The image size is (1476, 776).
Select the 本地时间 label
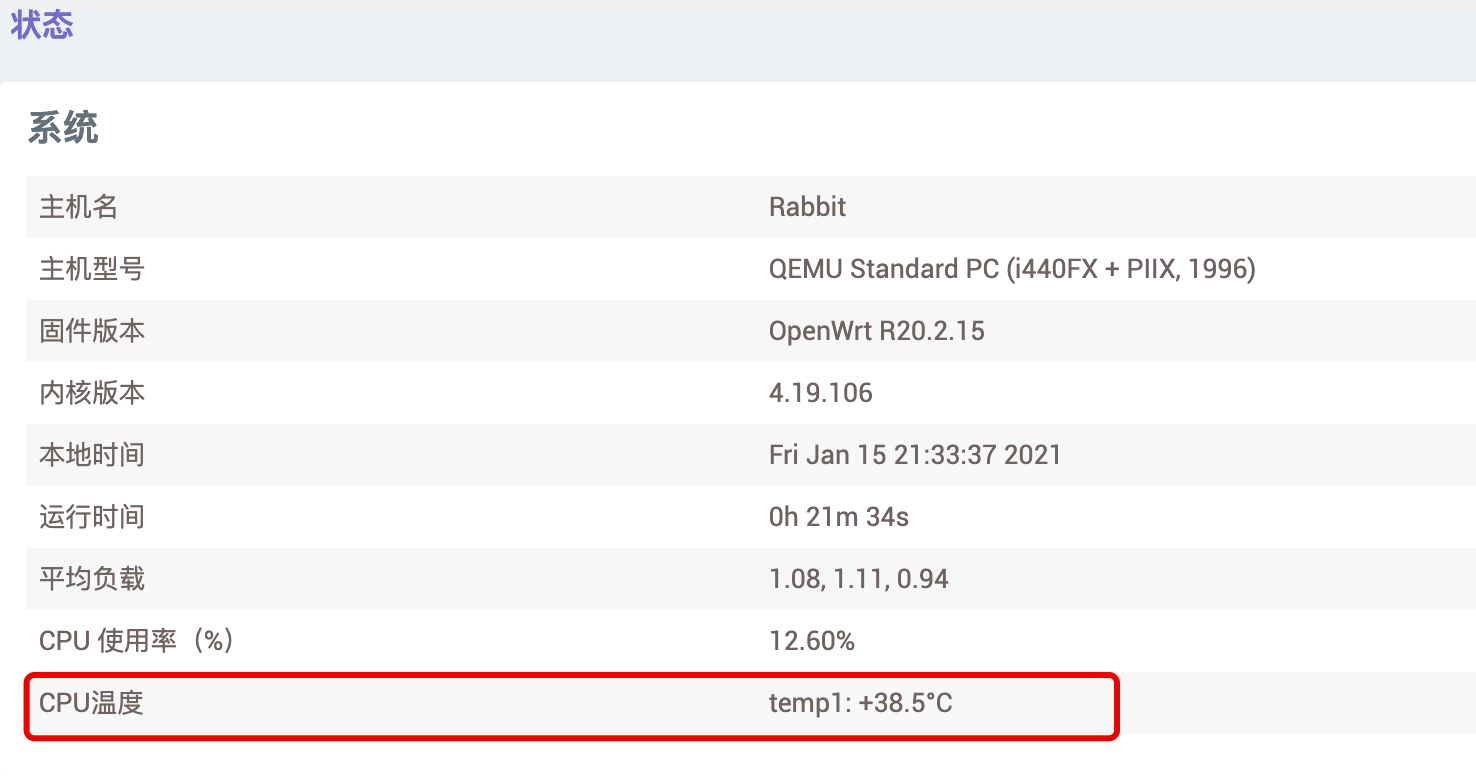click(x=91, y=455)
